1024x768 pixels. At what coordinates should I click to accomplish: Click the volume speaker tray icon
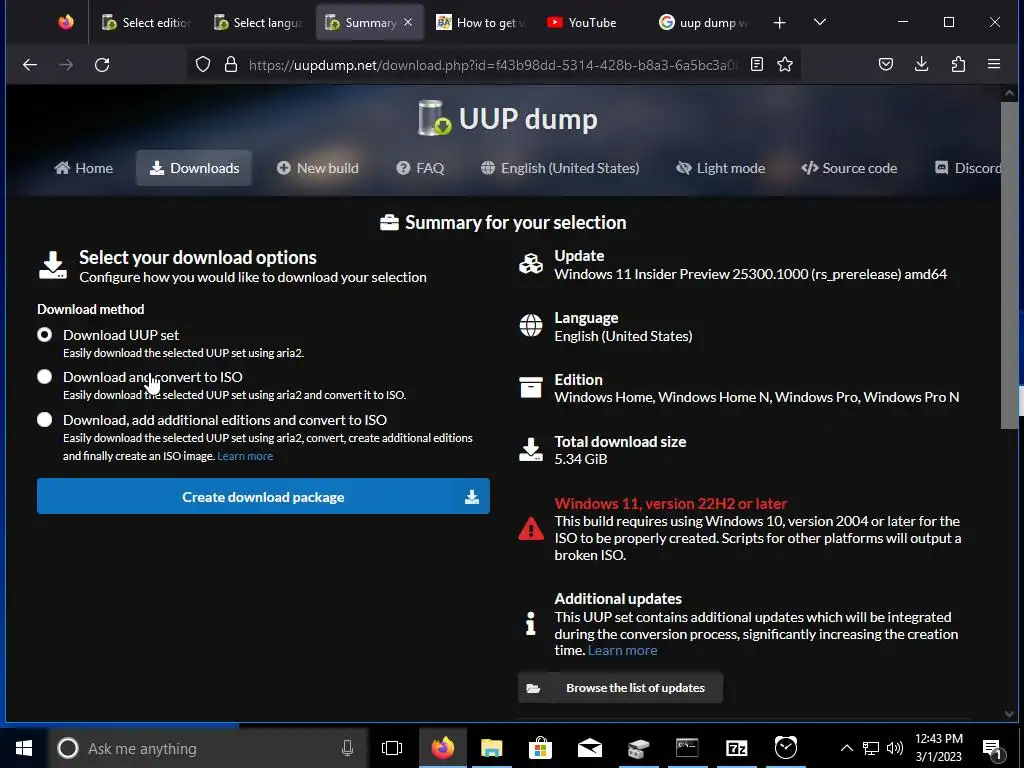pyautogui.click(x=895, y=748)
